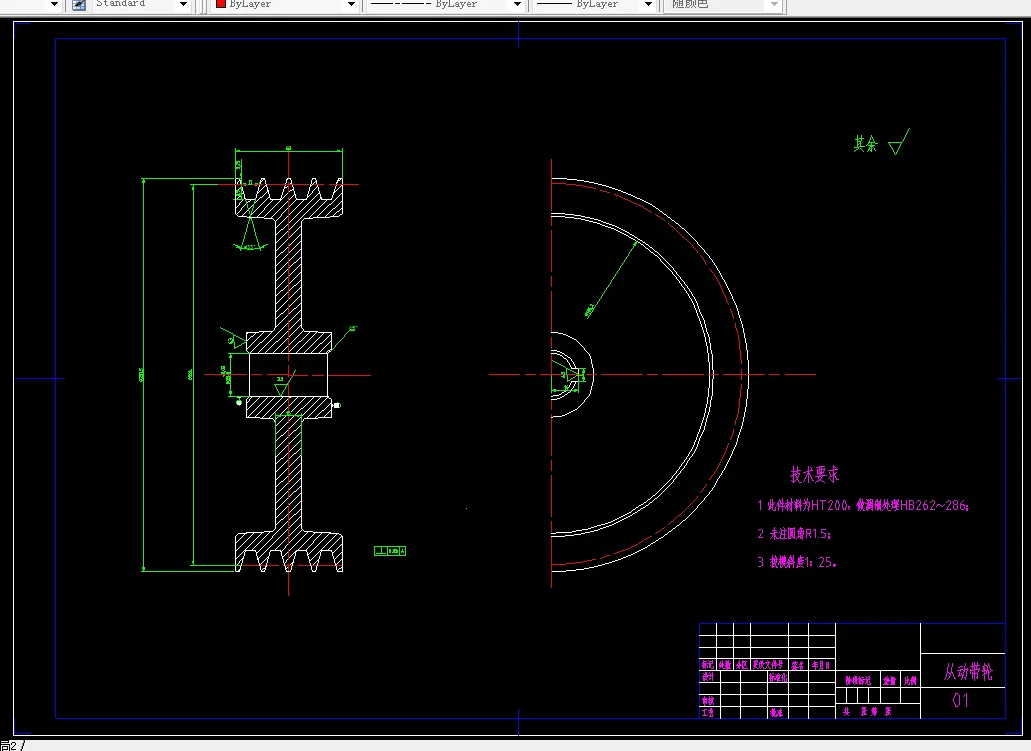Select the 标记 cell in title block
Image resolution: width=1031 pixels, height=751 pixels.
pos(707,665)
